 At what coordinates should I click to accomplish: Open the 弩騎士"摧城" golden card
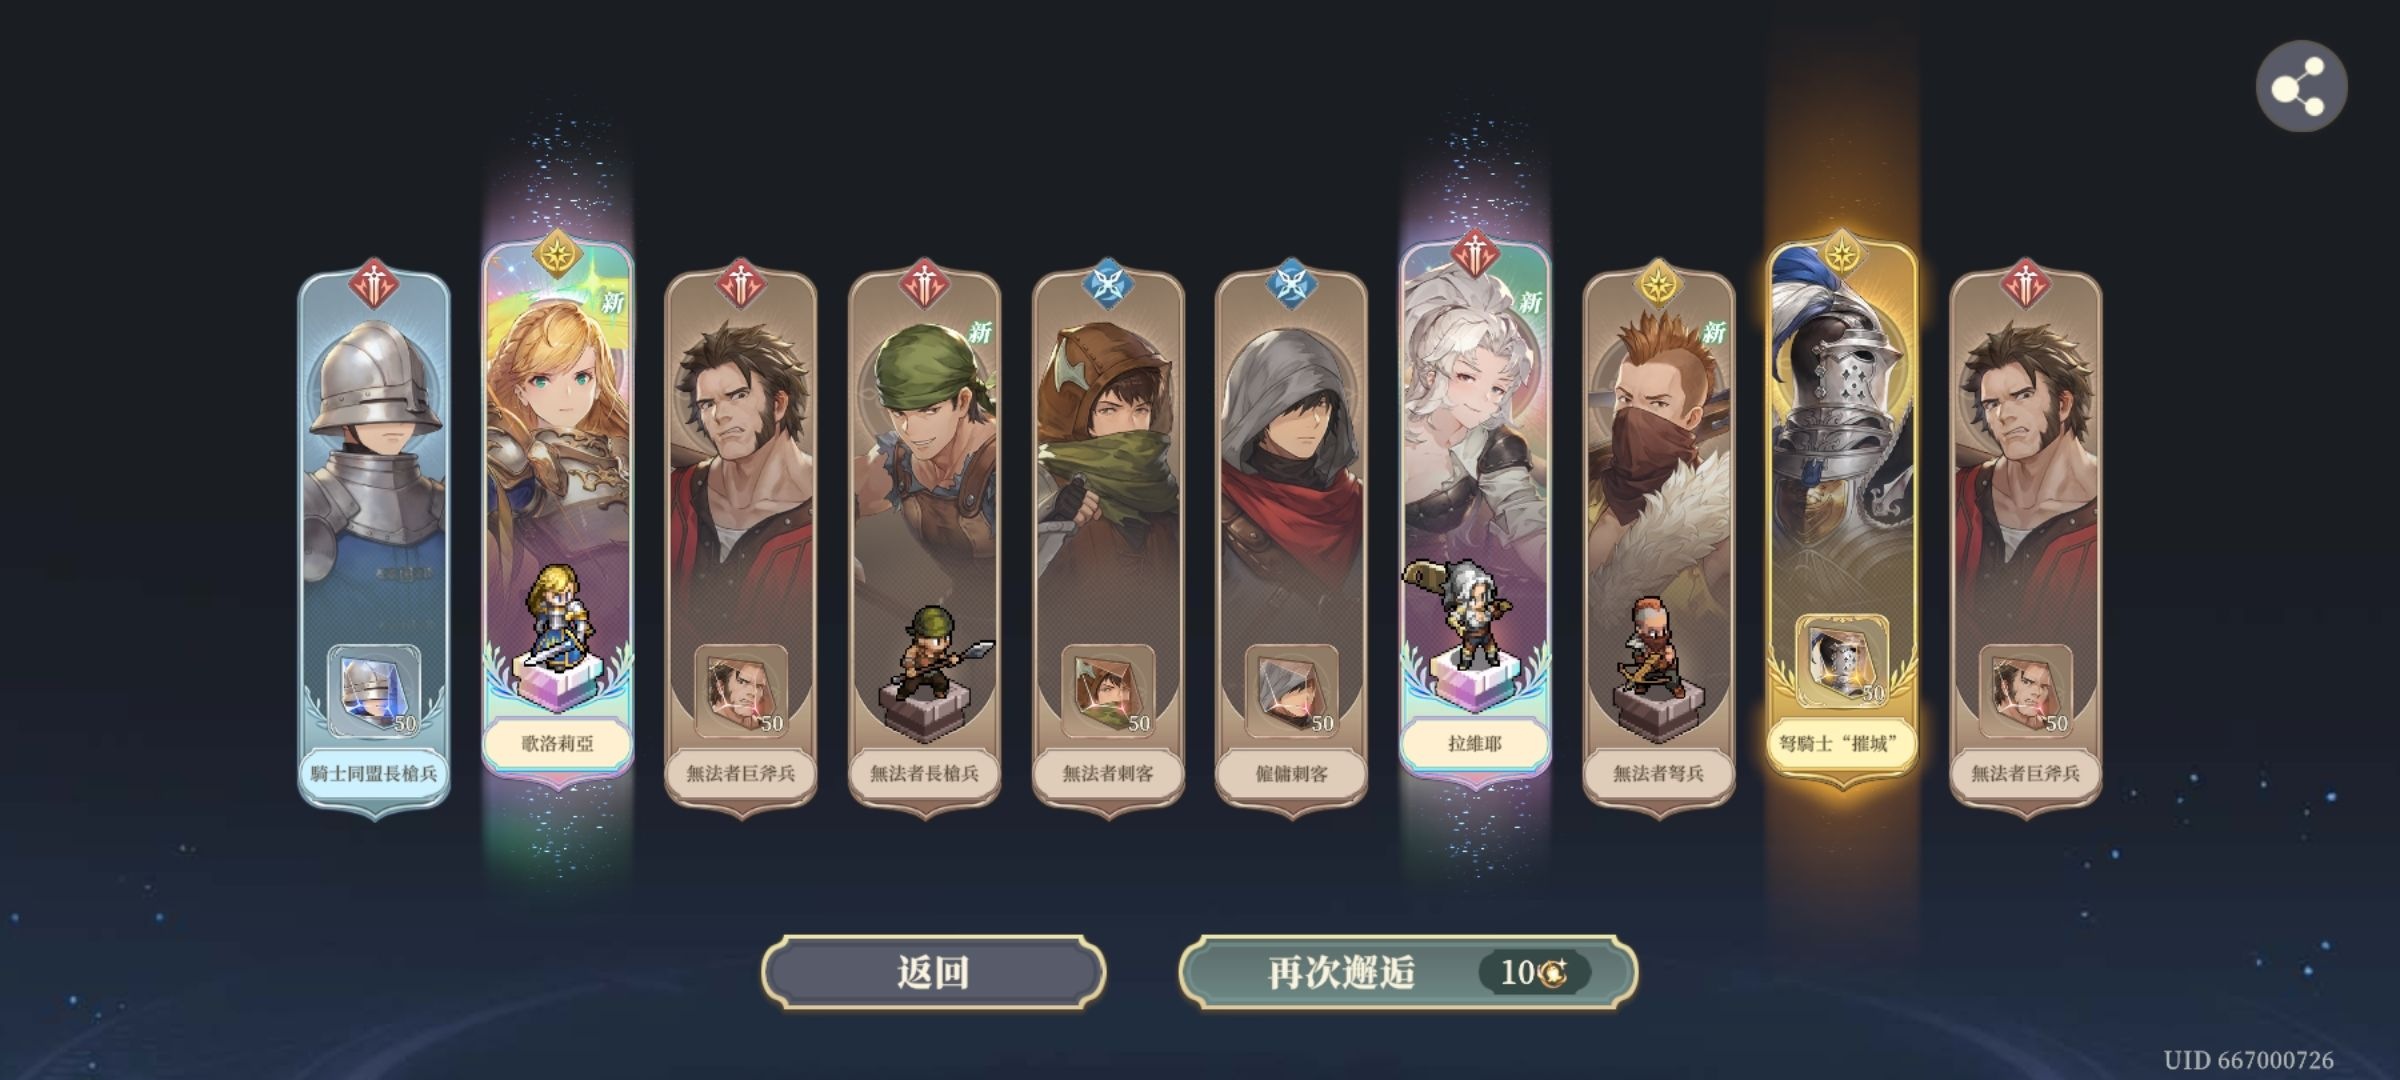click(1842, 510)
